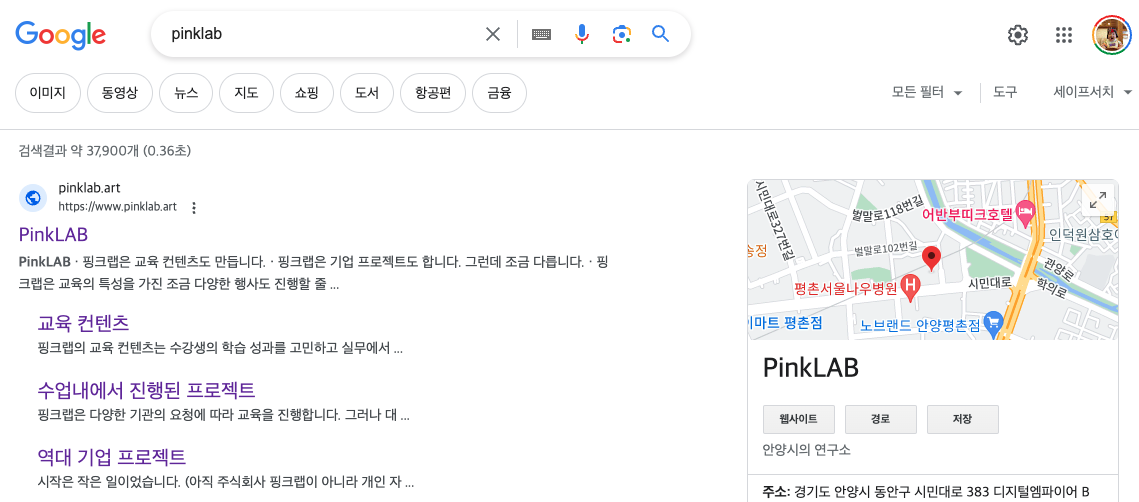Open the 수업내에서 진행된 프로젝트 sitelink
Screen dimensions: 1139x502
pyautogui.click(x=146, y=390)
